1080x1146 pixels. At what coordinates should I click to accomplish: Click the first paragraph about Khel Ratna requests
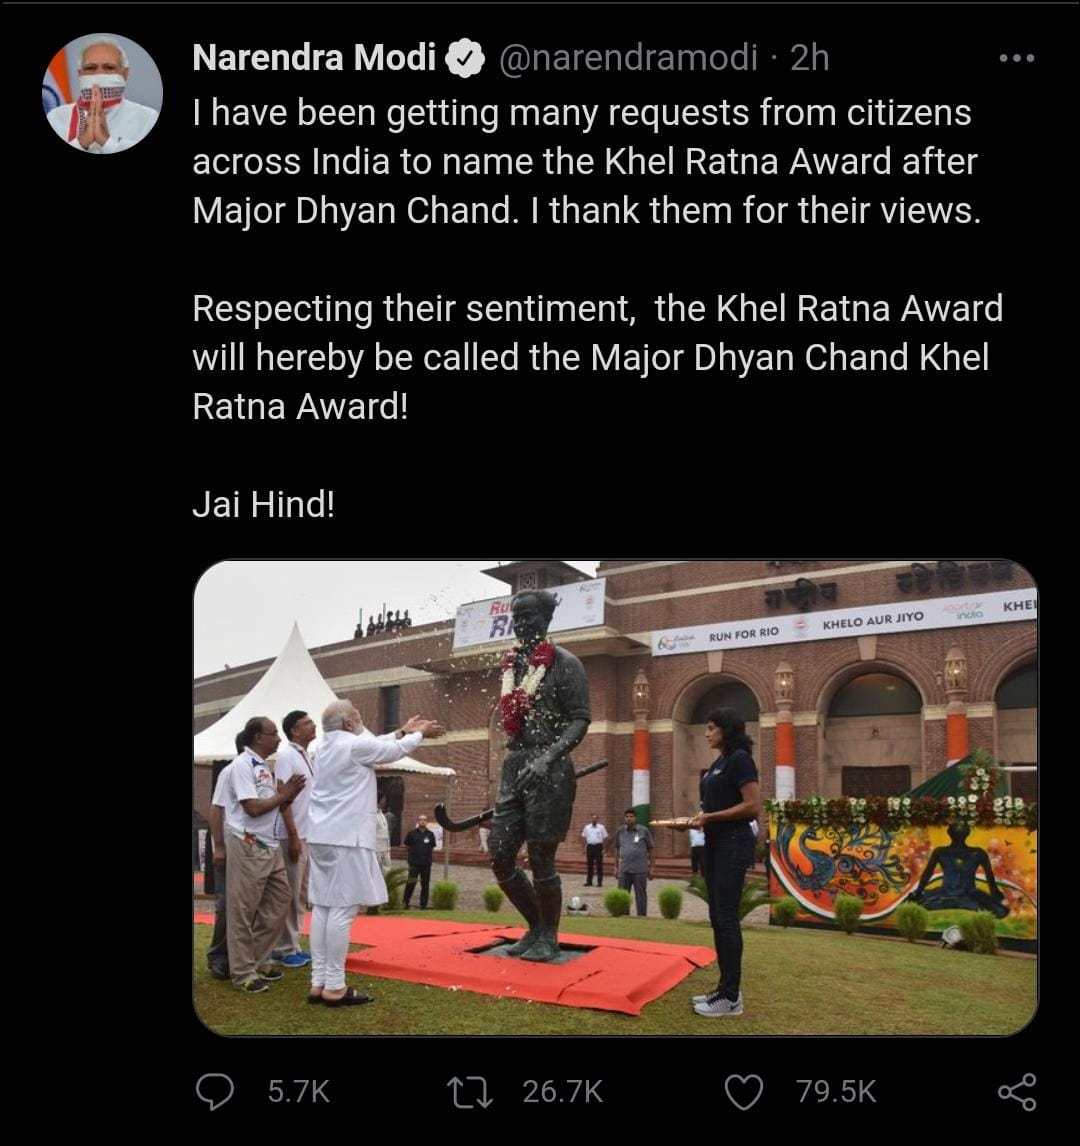pyautogui.click(x=585, y=161)
